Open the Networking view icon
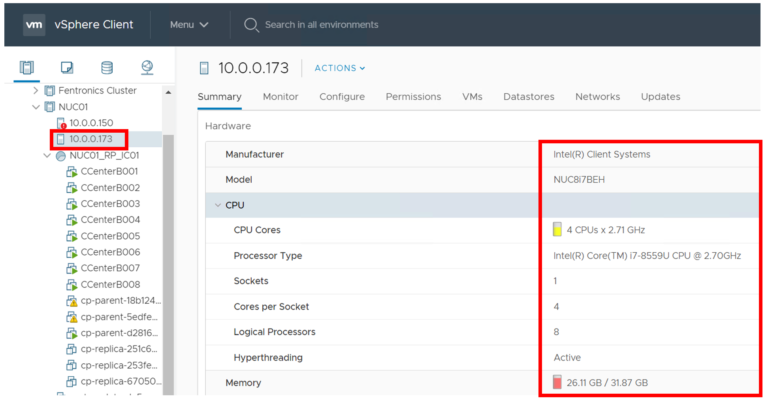768x400 pixels. point(147,67)
